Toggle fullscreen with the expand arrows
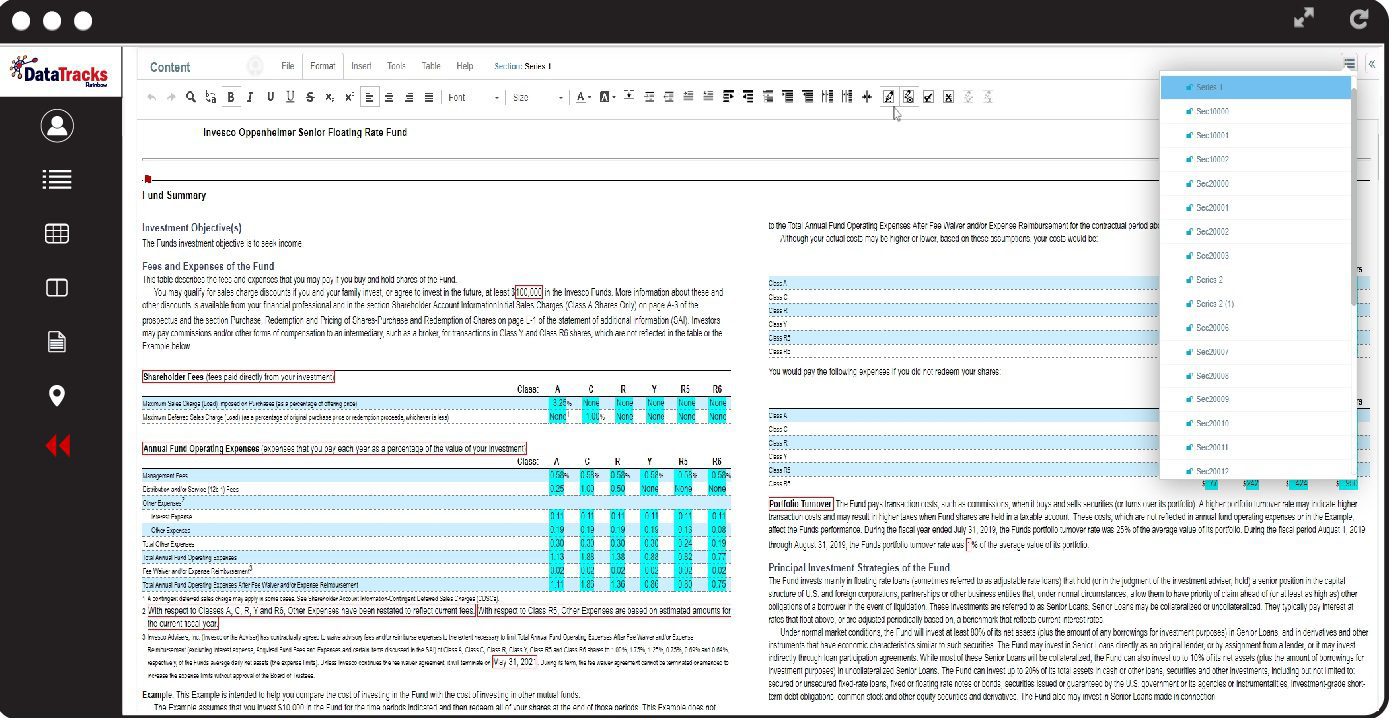 pyautogui.click(x=1304, y=18)
